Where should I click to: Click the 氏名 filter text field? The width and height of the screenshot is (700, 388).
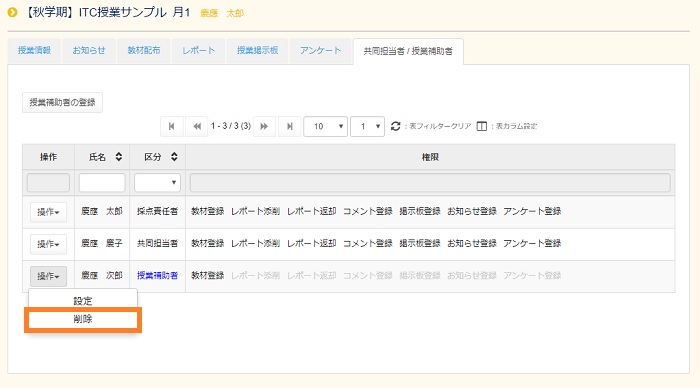click(x=102, y=183)
